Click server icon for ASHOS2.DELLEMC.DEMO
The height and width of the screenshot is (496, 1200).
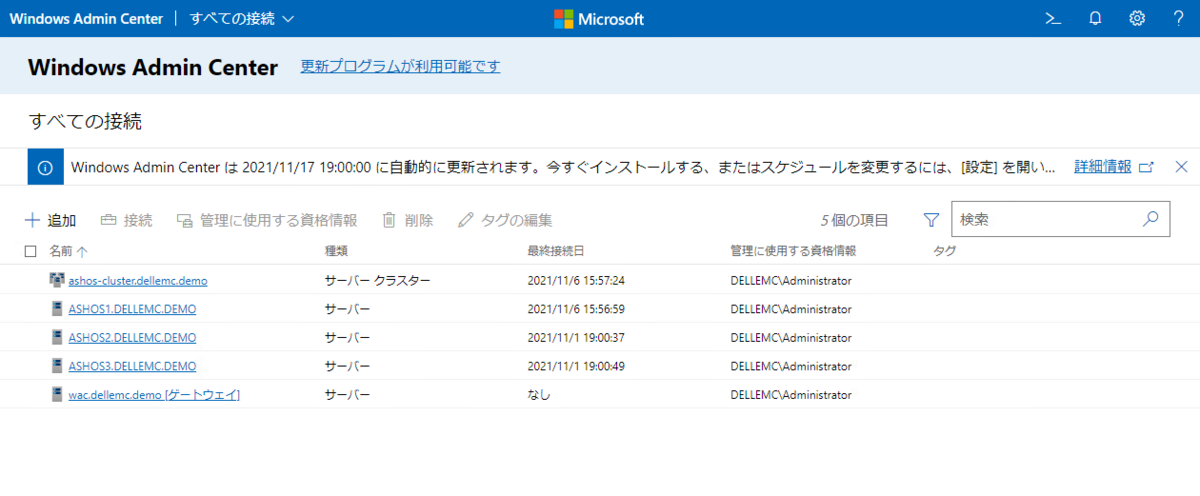pyautogui.click(x=57, y=337)
